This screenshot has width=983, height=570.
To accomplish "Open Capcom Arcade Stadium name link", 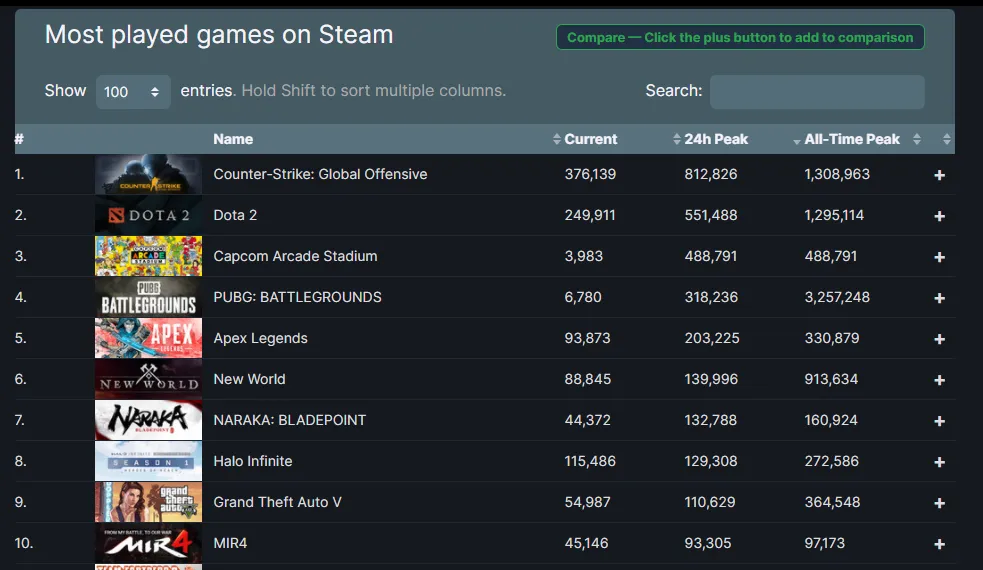I will pyautogui.click(x=295, y=256).
